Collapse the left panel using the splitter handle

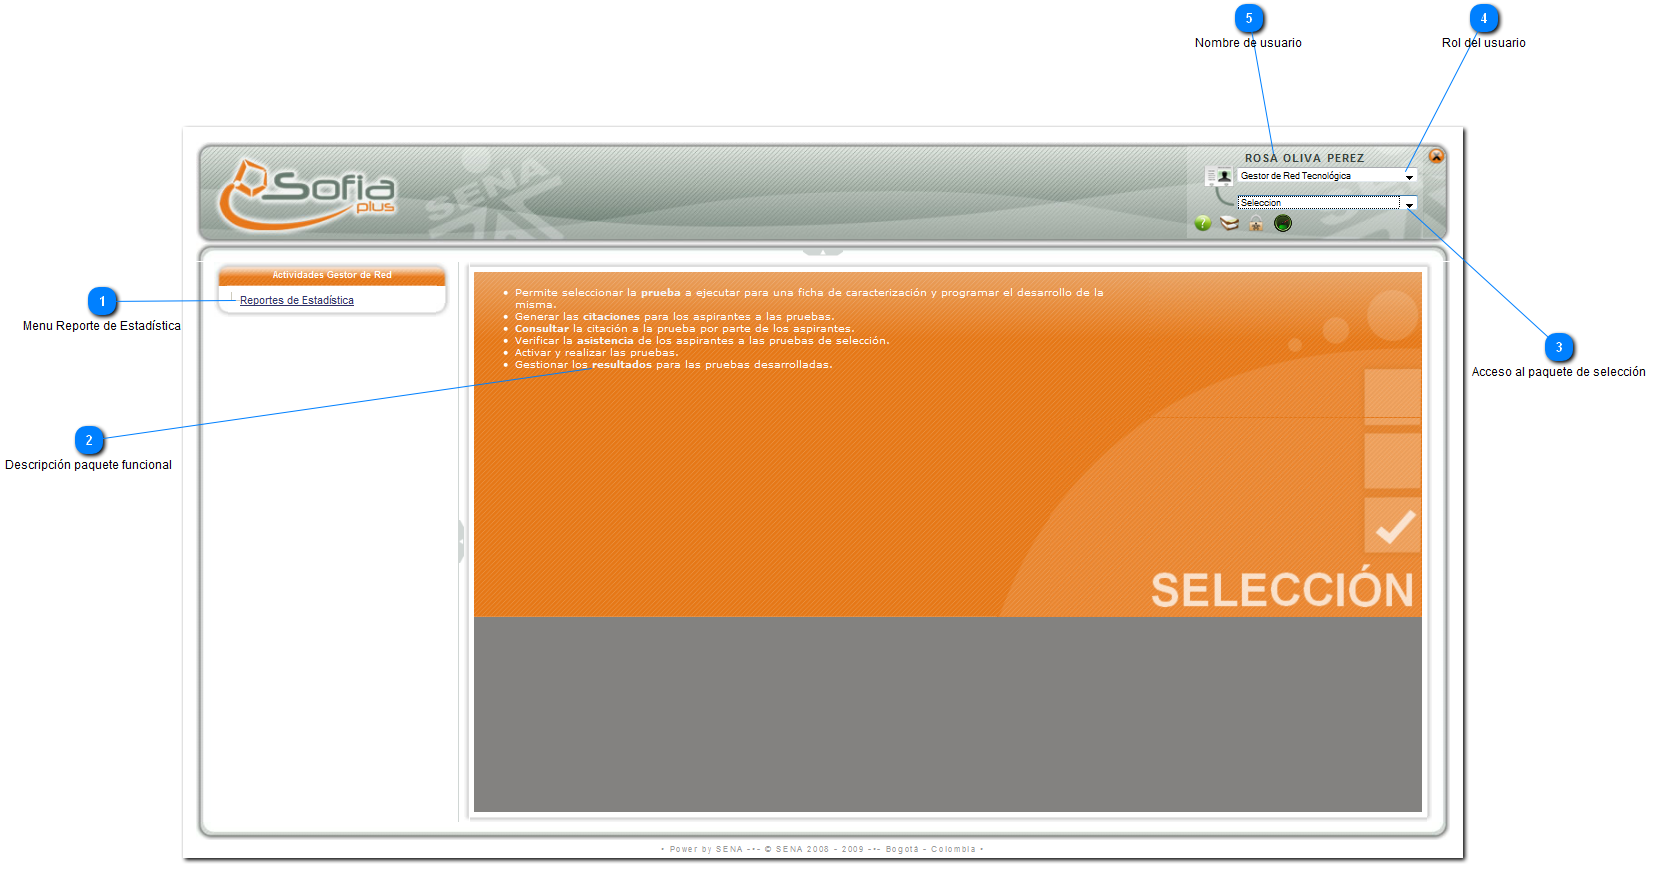point(461,541)
